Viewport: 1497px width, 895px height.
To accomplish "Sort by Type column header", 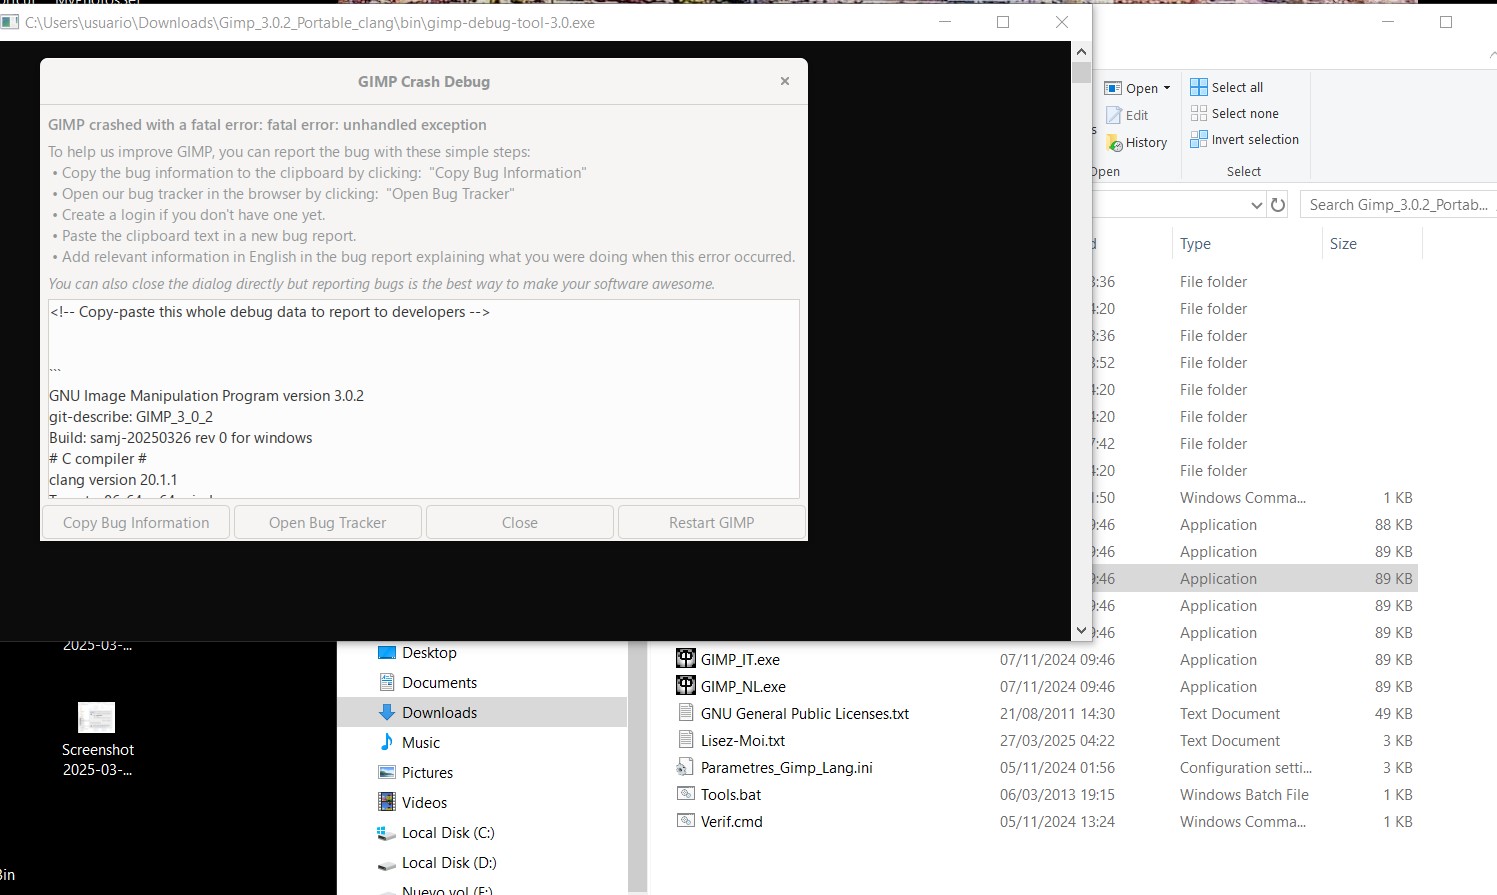I will pos(1195,243).
